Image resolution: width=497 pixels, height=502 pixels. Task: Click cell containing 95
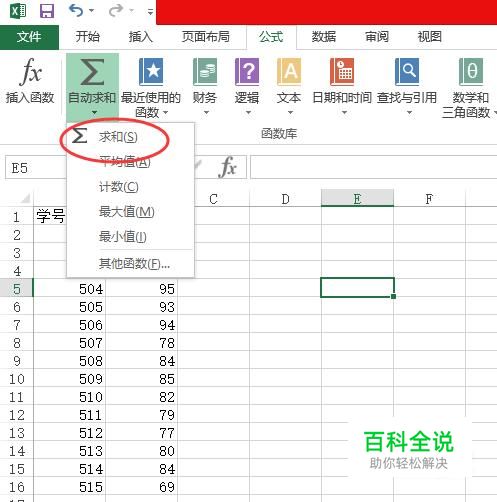tap(141, 289)
